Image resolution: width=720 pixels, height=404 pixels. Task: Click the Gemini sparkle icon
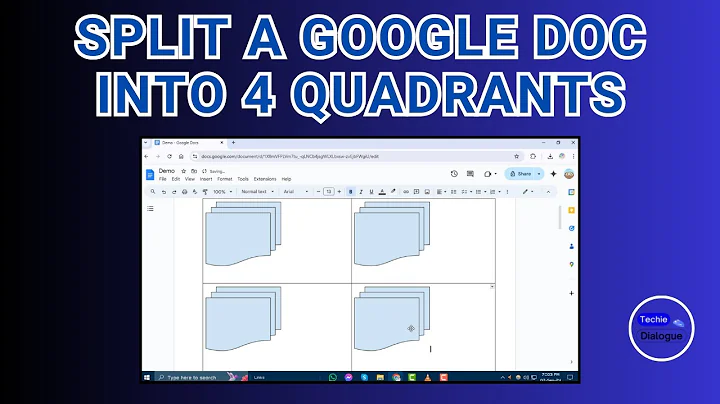point(553,174)
